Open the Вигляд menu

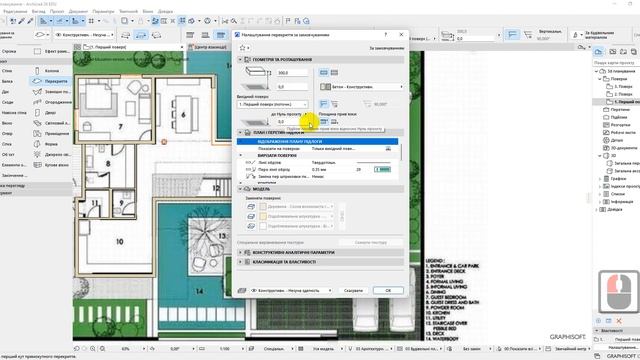pyautogui.click(x=38, y=11)
